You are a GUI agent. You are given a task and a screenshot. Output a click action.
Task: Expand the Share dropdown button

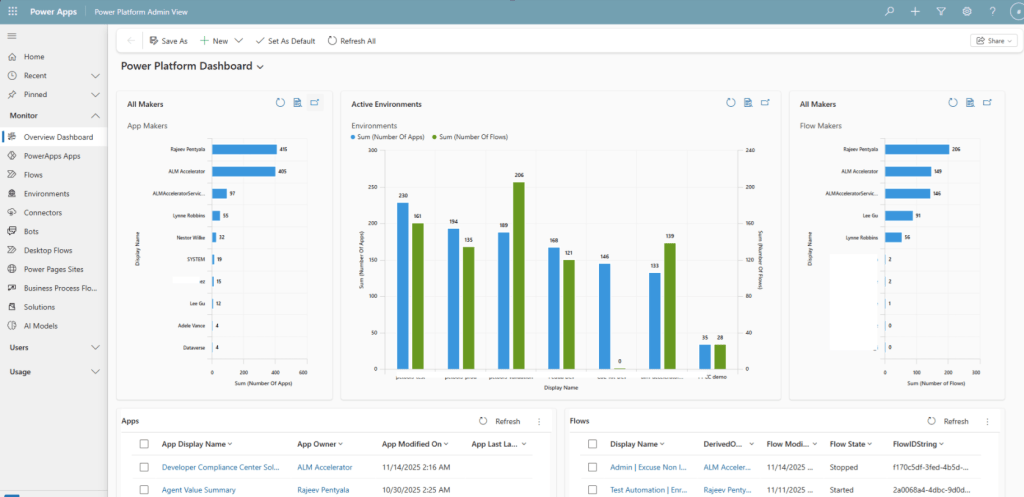(x=993, y=41)
